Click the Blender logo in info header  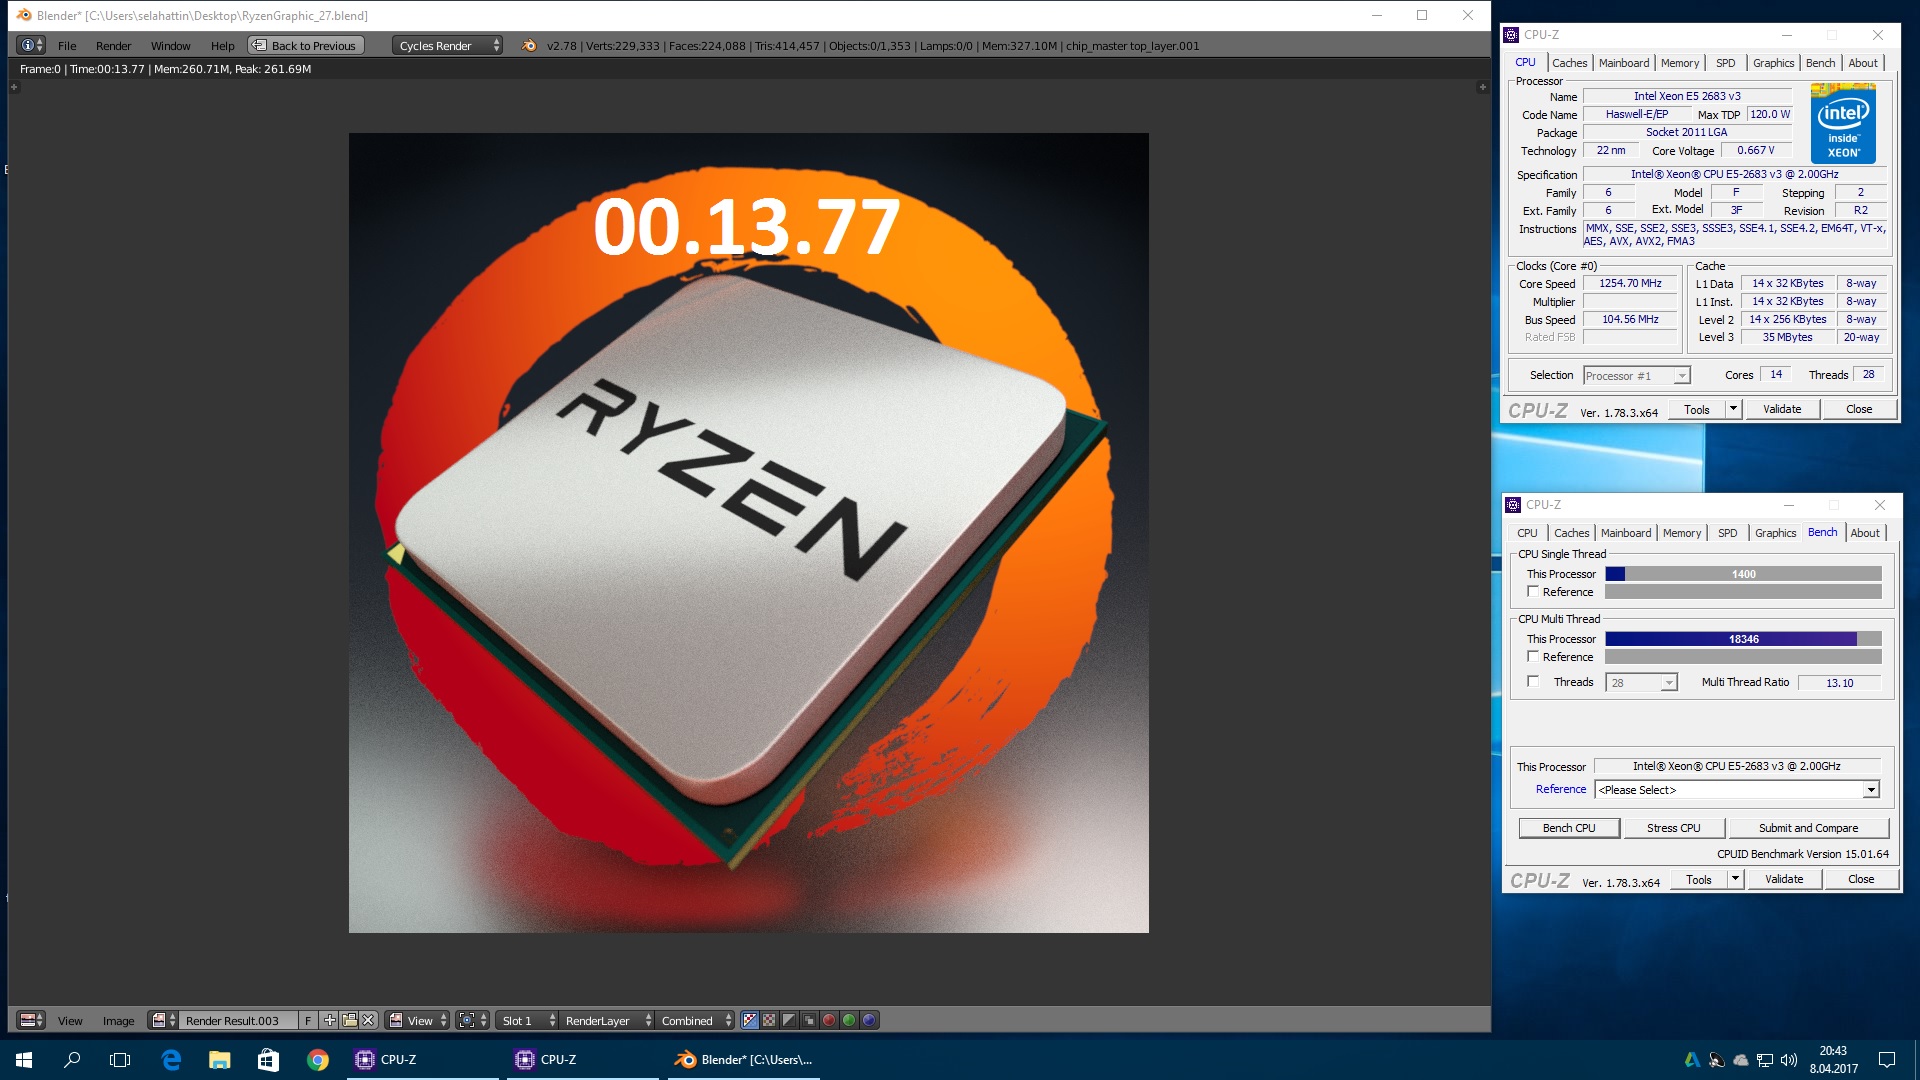coord(529,45)
